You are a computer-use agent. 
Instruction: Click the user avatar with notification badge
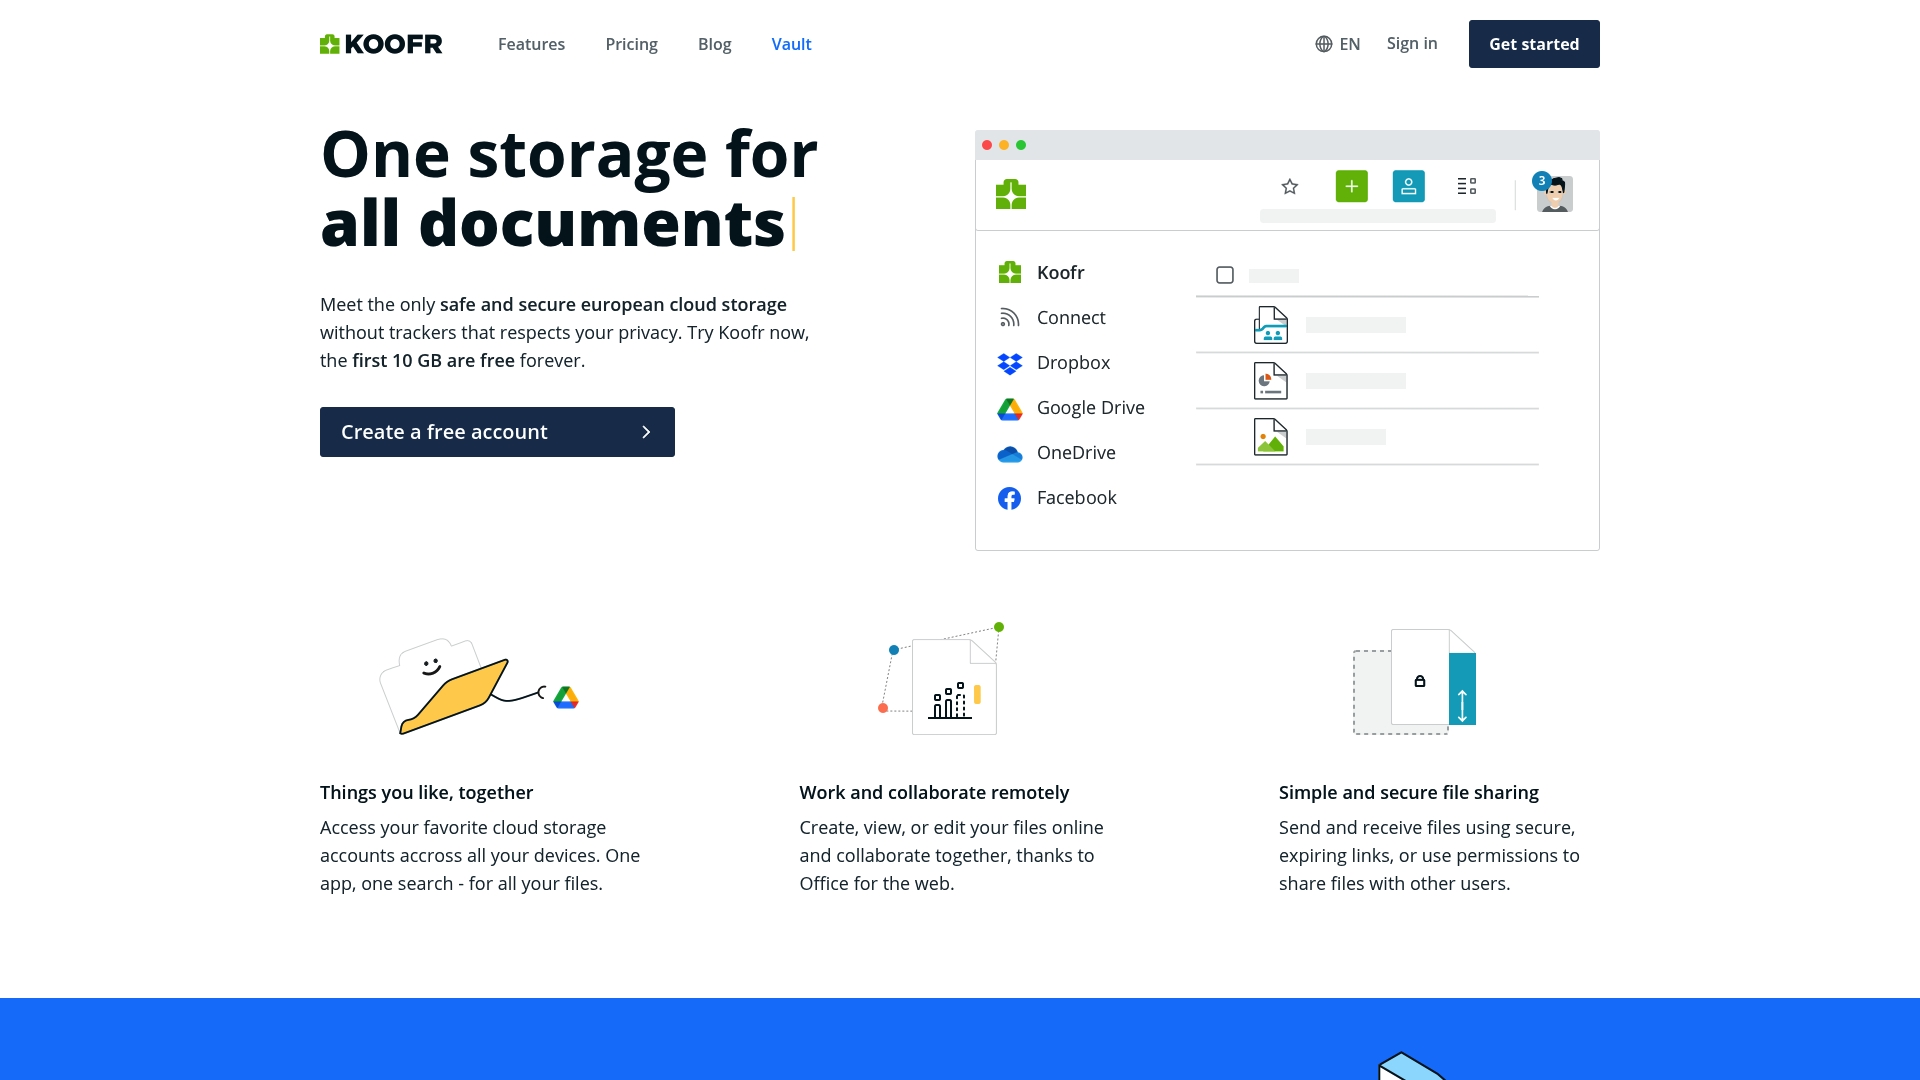click(1553, 192)
